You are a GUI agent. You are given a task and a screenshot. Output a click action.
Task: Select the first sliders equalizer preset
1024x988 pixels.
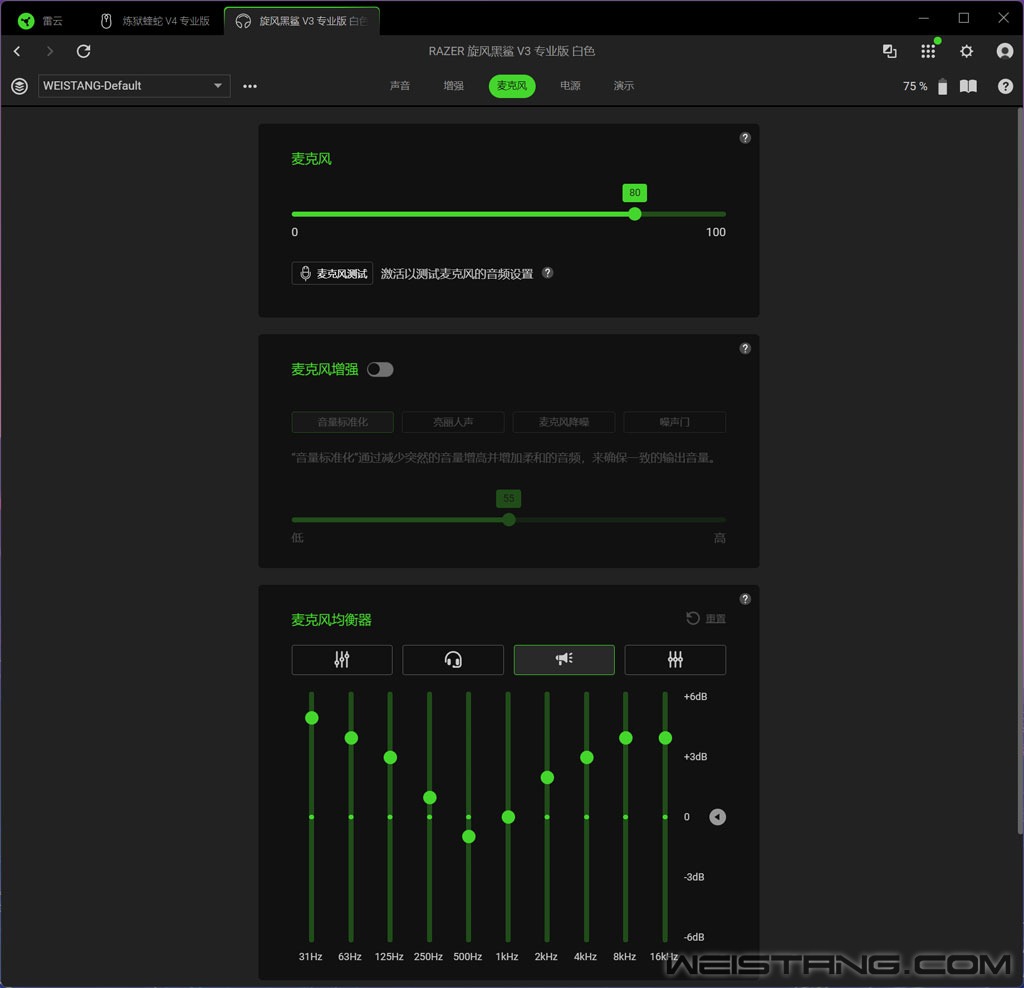[342, 660]
